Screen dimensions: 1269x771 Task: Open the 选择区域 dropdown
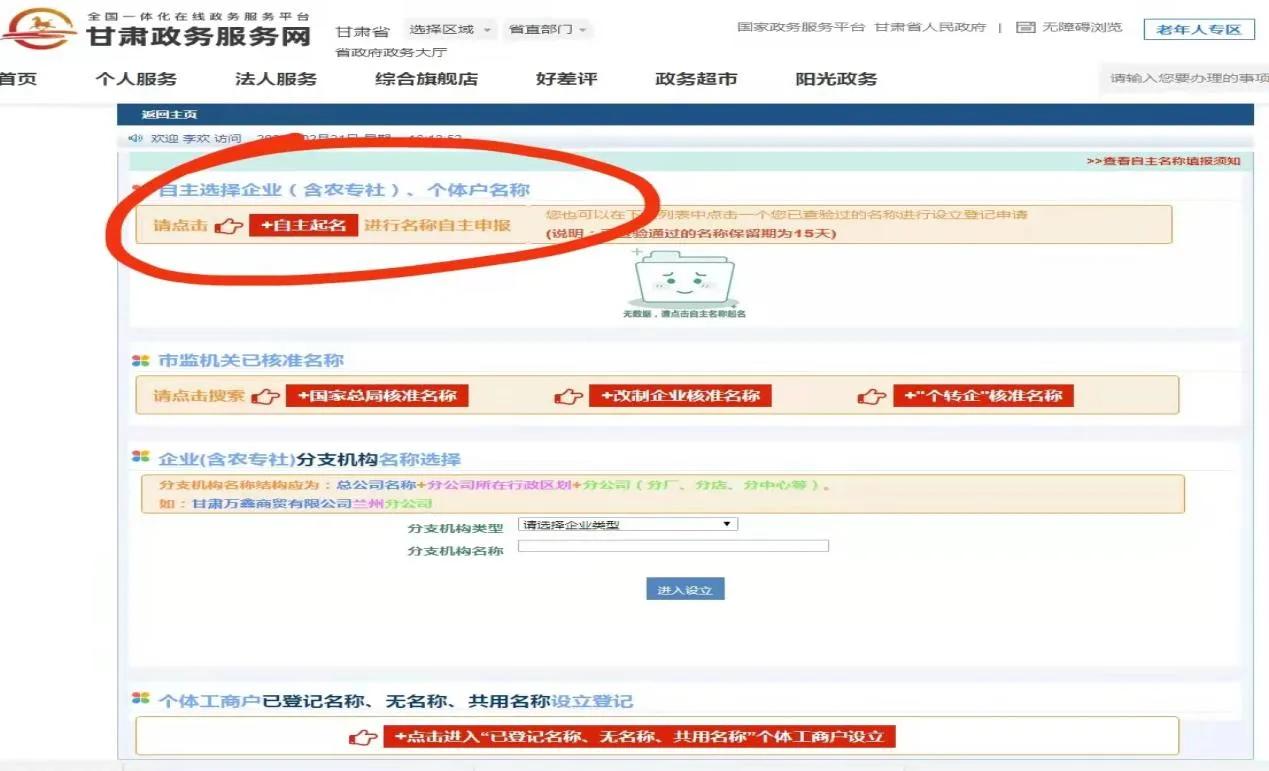coord(444,28)
